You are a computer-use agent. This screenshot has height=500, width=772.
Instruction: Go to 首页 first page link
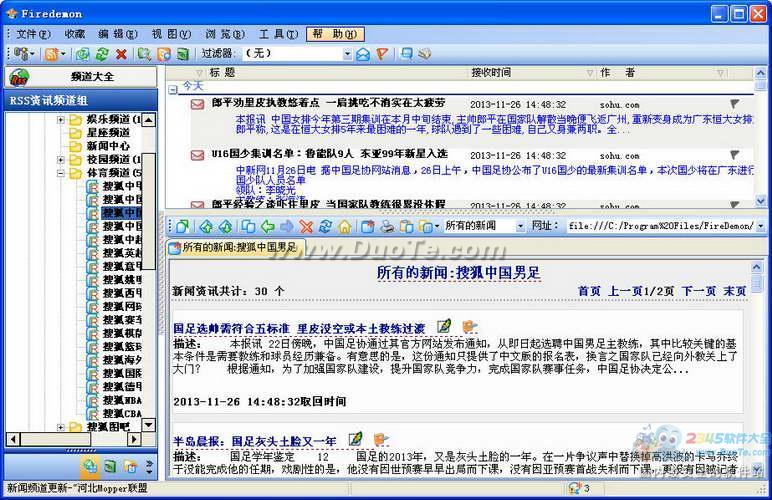tap(589, 291)
